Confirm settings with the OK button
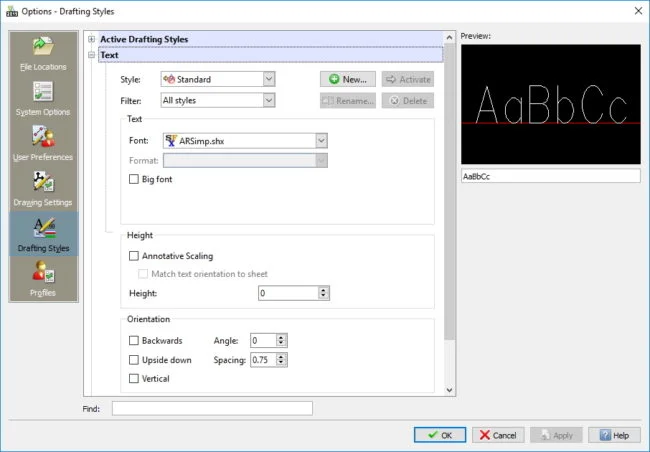Screen dimensions: 650x452 point(439,435)
